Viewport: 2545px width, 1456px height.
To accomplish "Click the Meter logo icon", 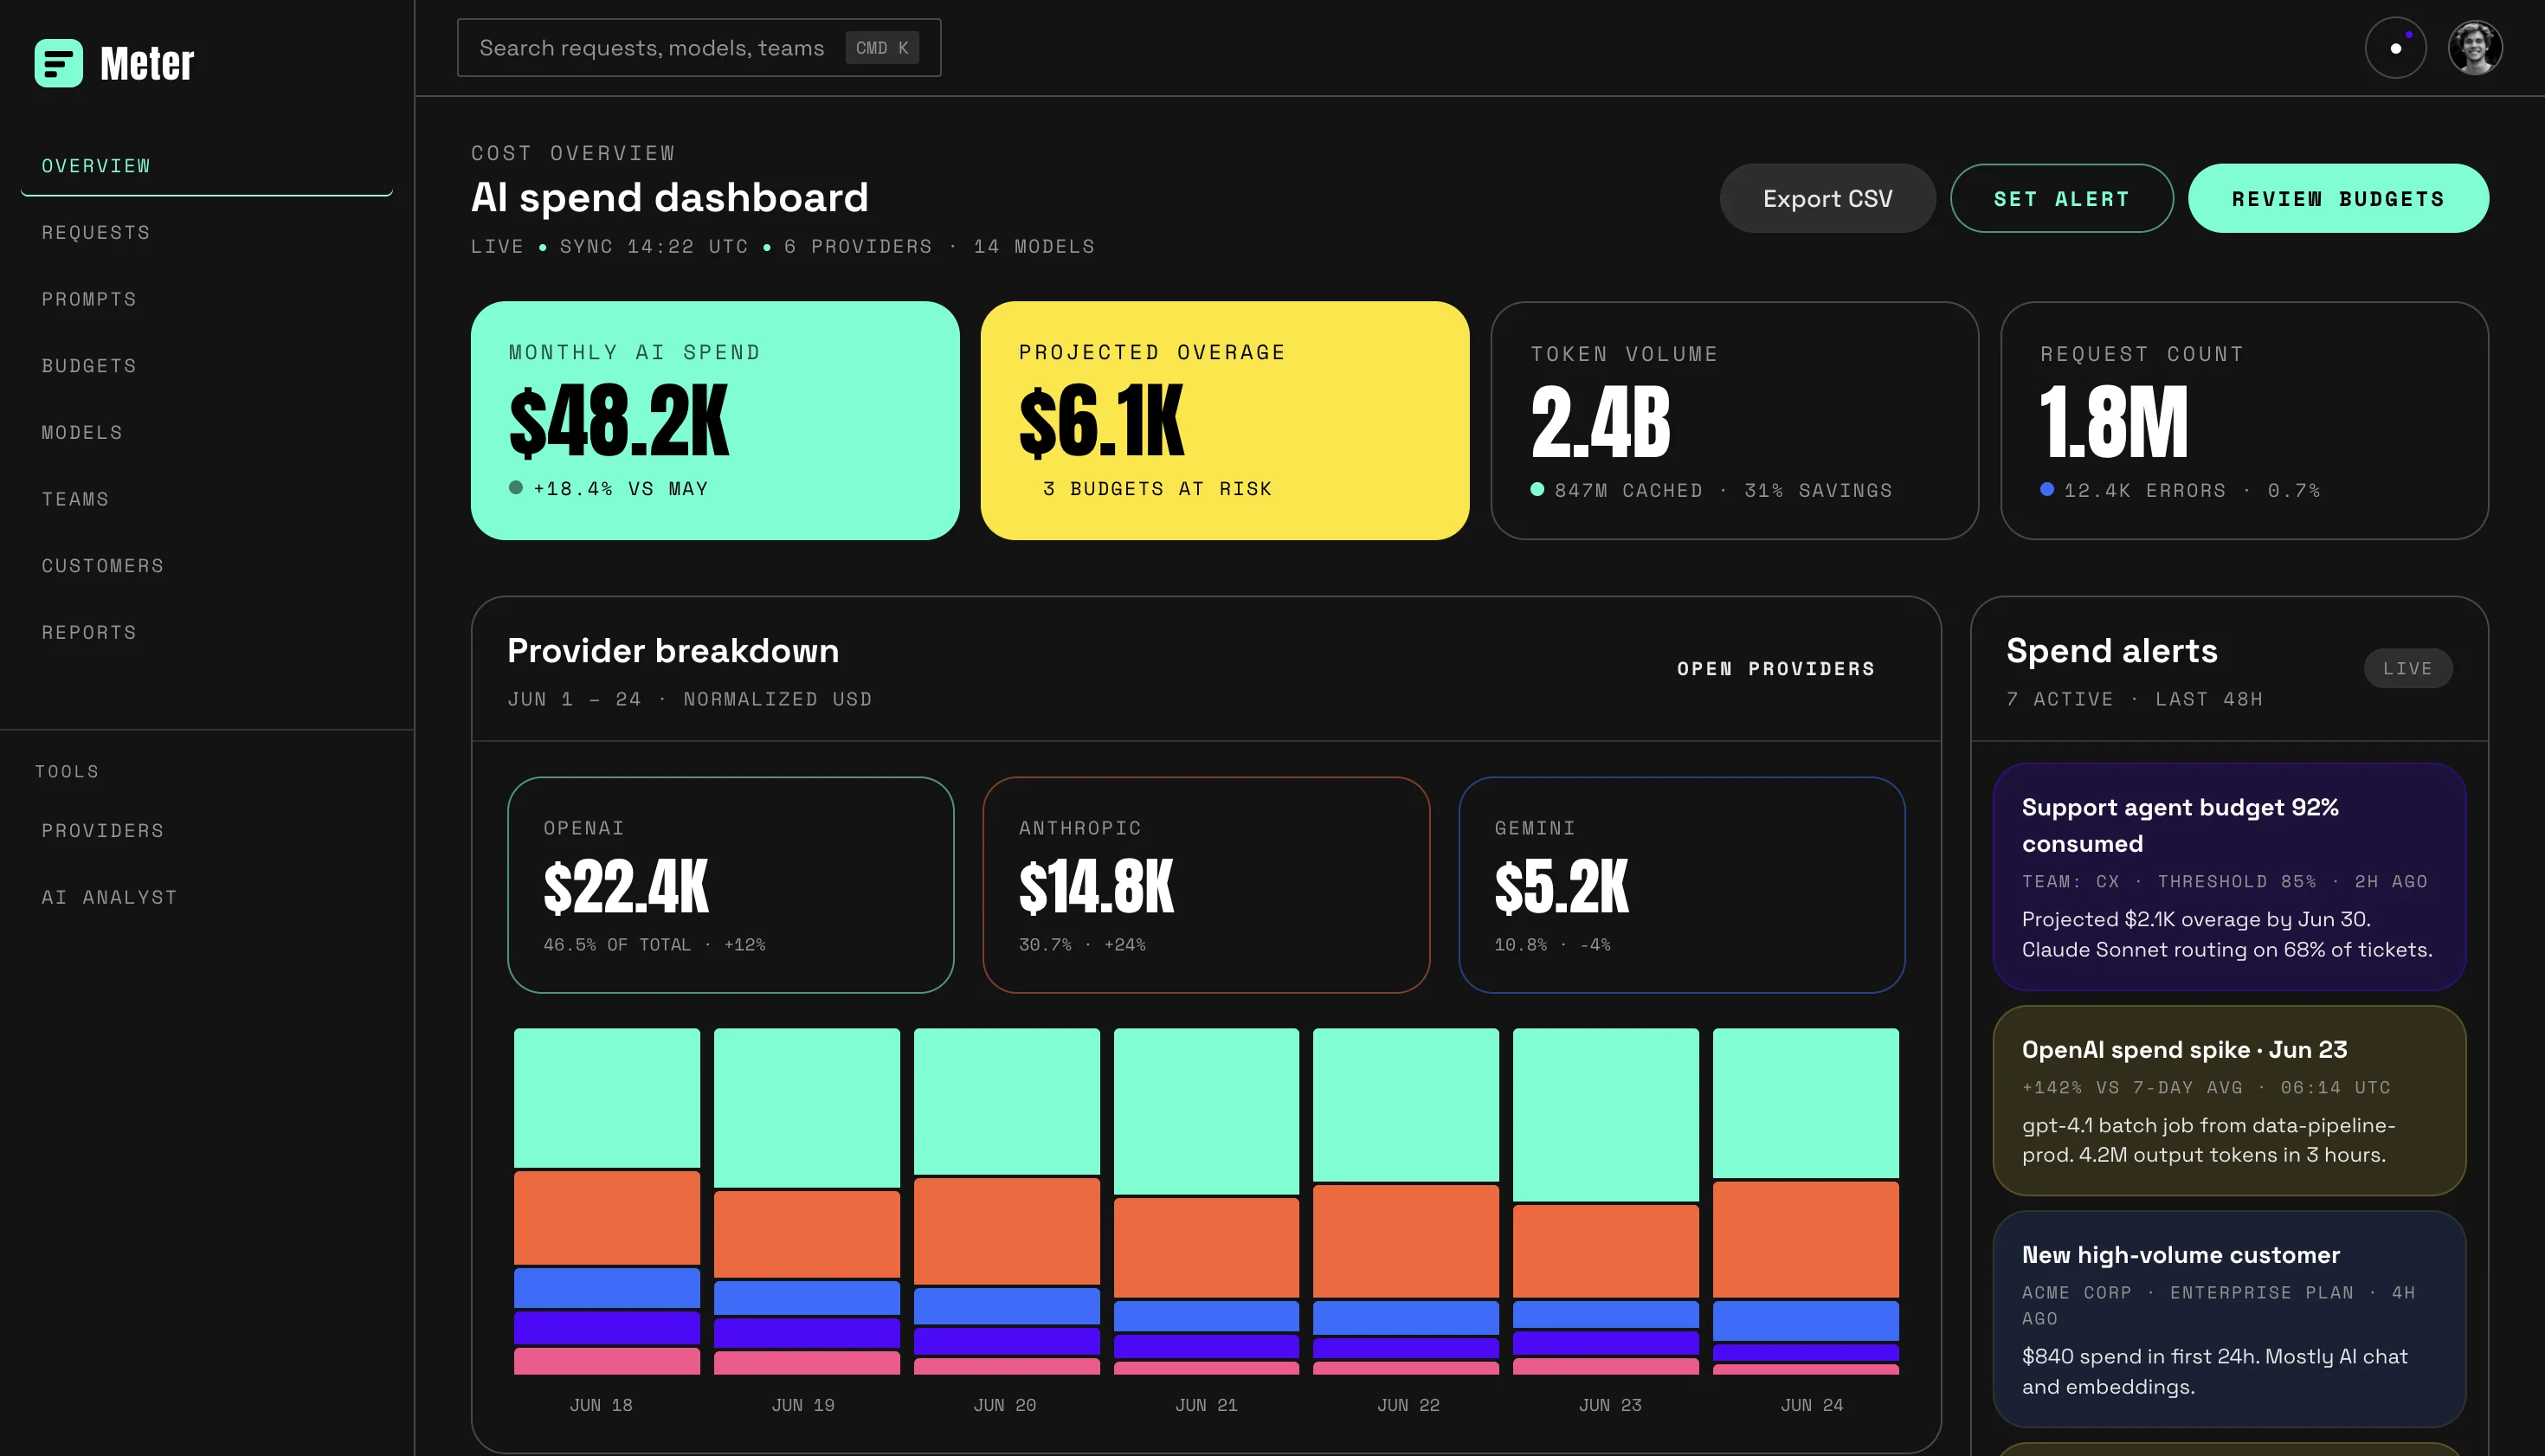I will 59,63.
